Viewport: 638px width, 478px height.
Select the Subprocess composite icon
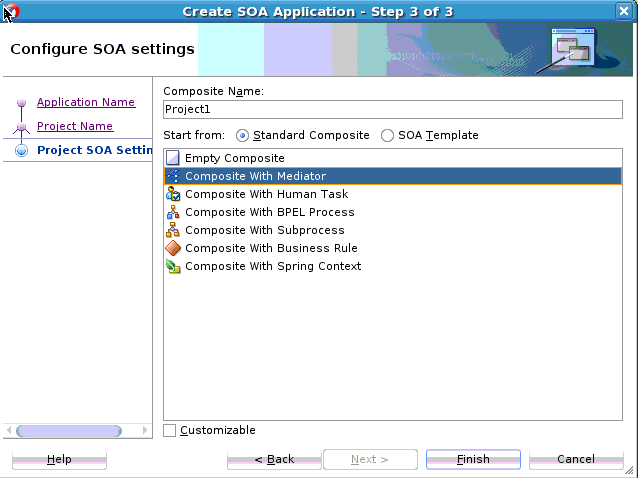(x=173, y=230)
